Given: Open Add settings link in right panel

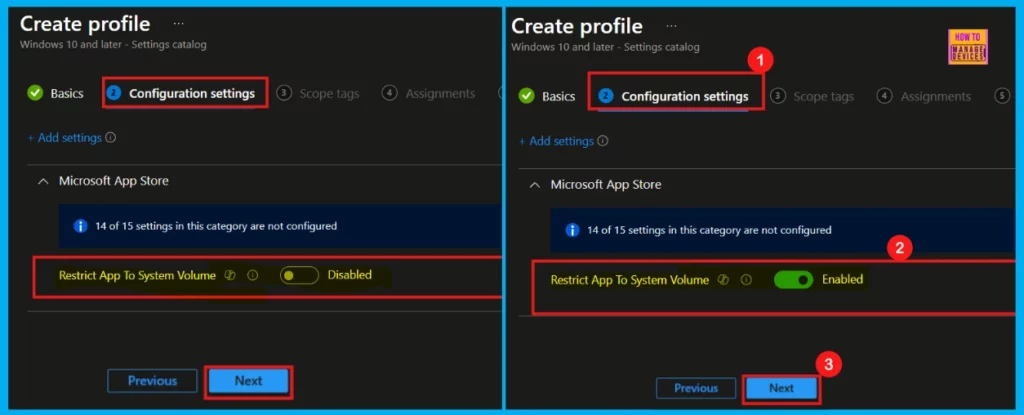Looking at the screenshot, I should (556, 141).
